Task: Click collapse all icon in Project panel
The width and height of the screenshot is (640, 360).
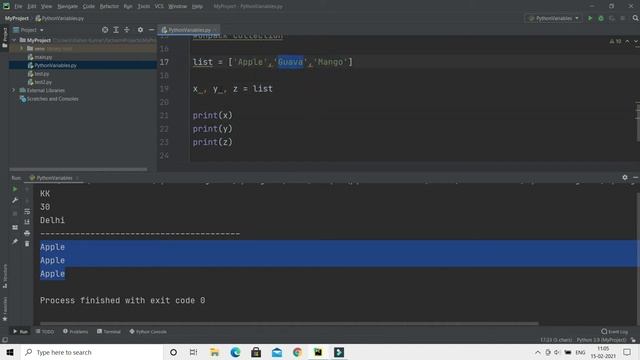Action: (x=127, y=30)
